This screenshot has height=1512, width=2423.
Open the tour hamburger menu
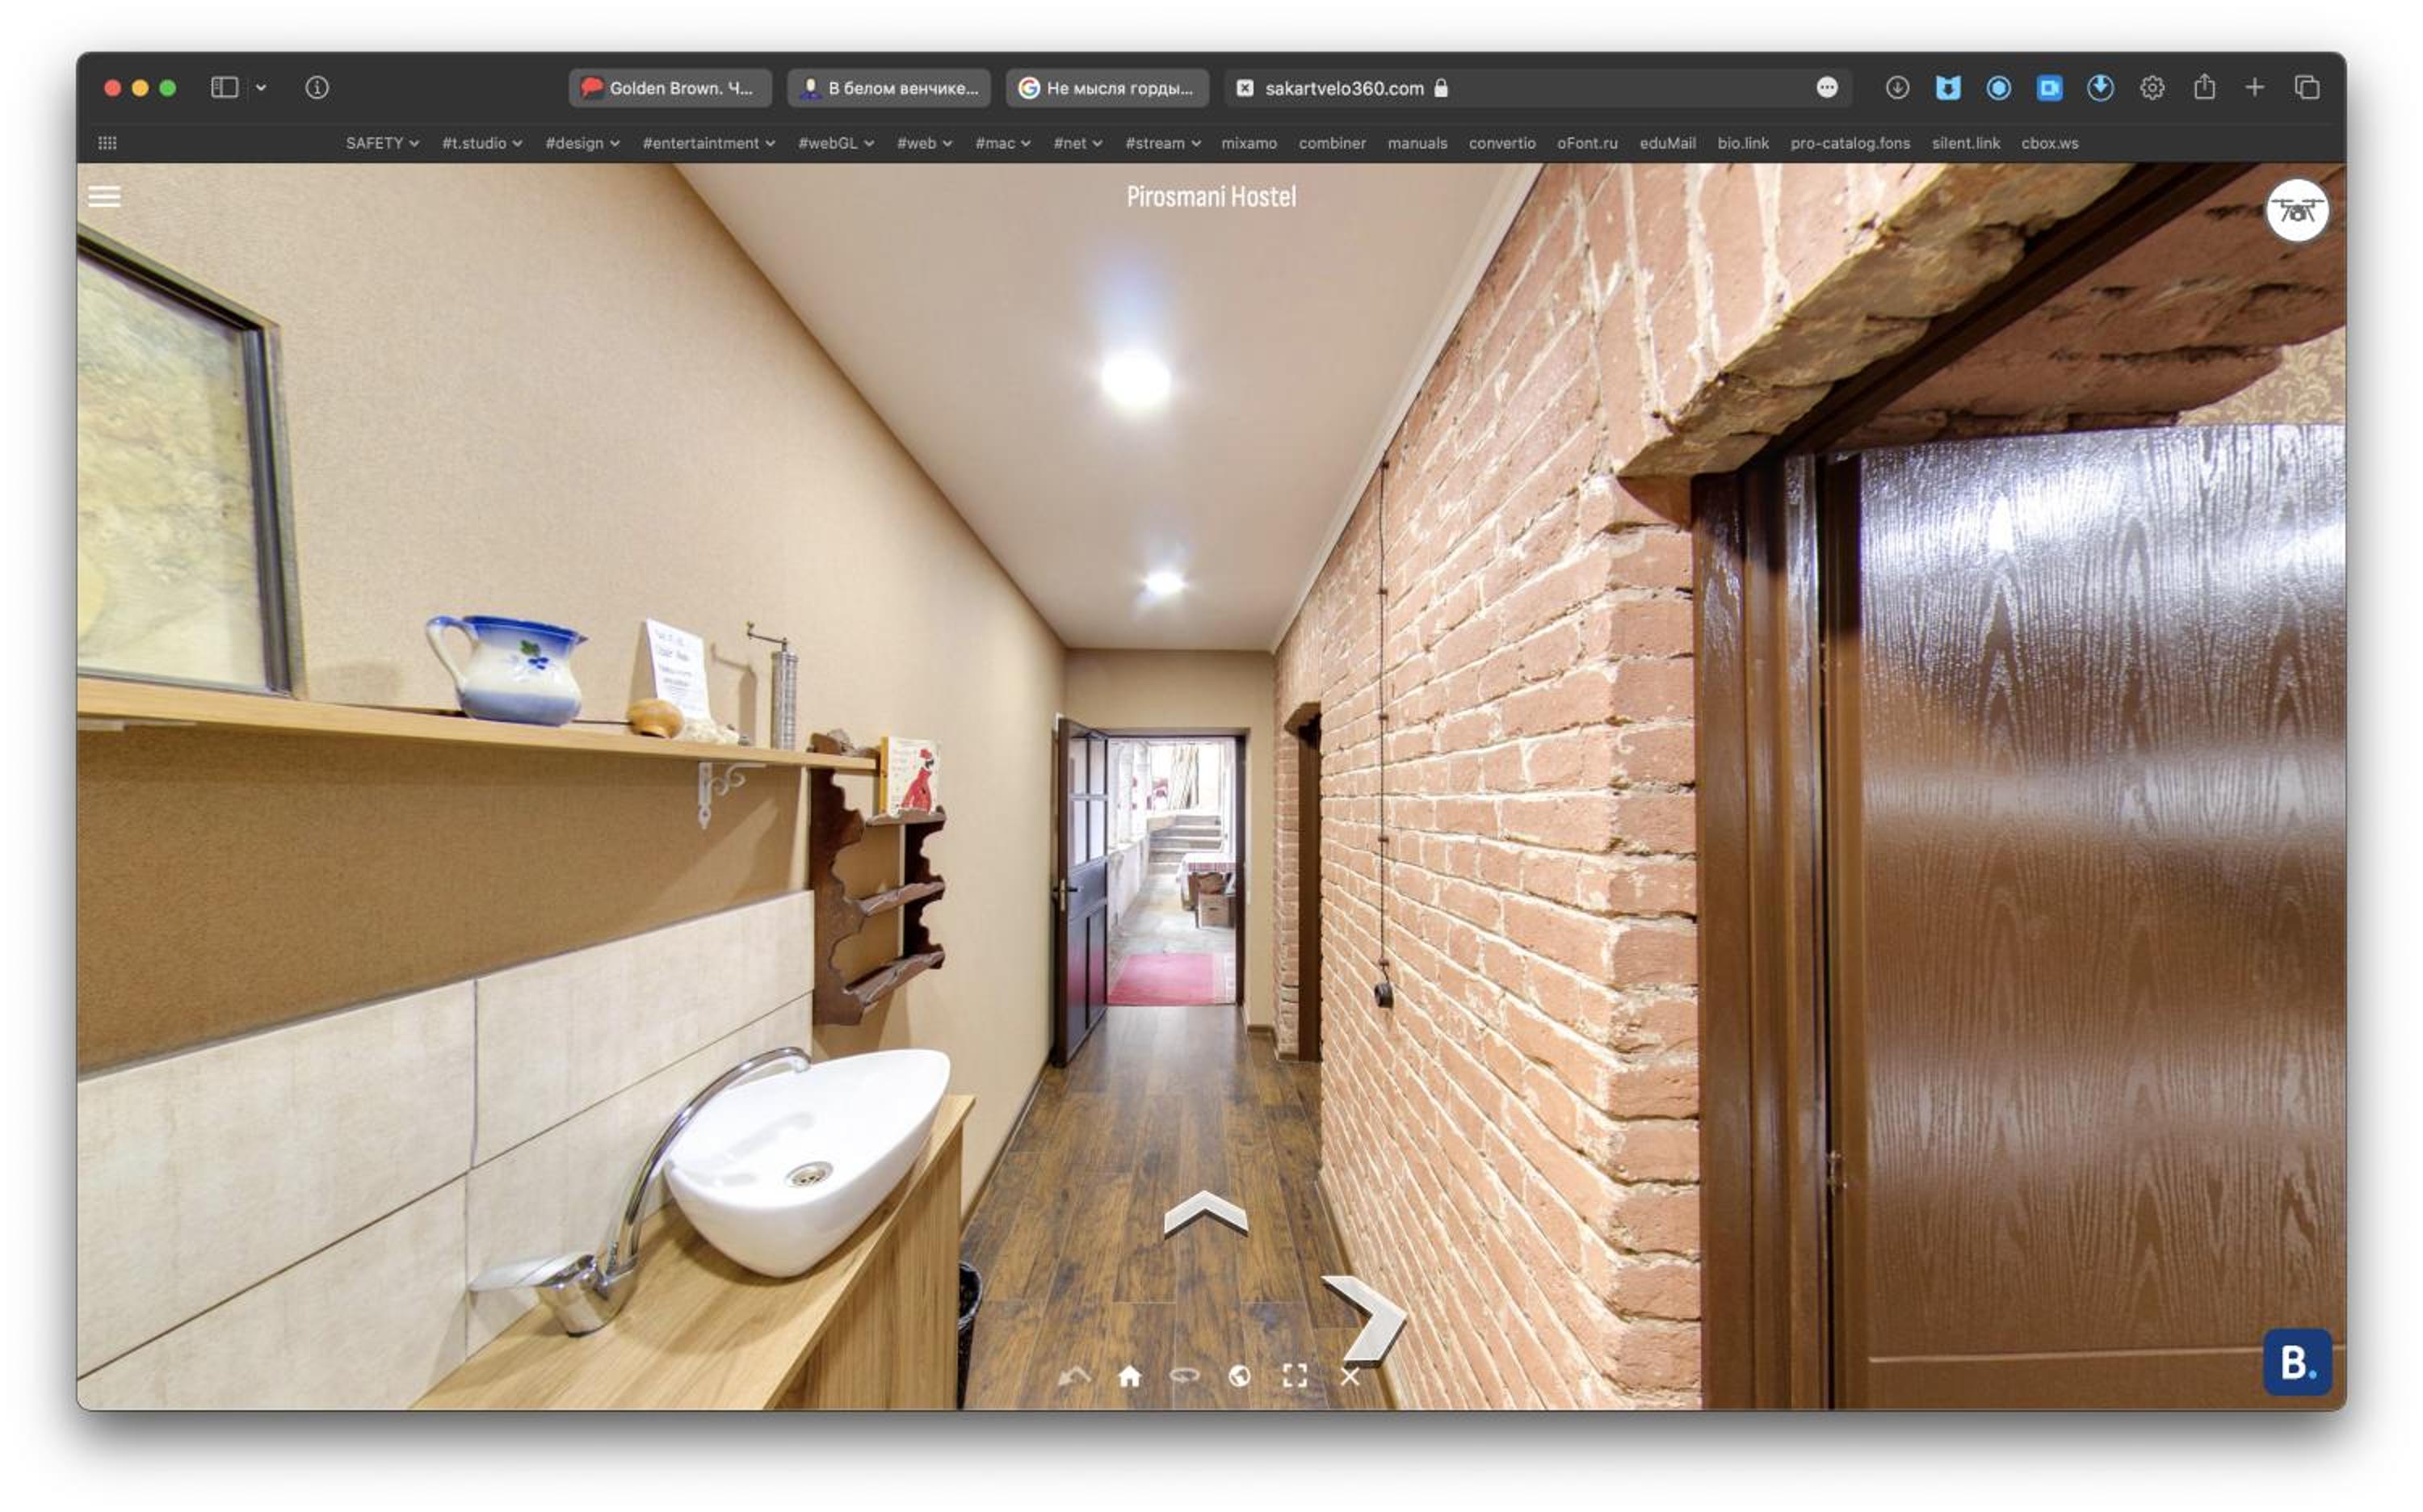click(x=104, y=196)
